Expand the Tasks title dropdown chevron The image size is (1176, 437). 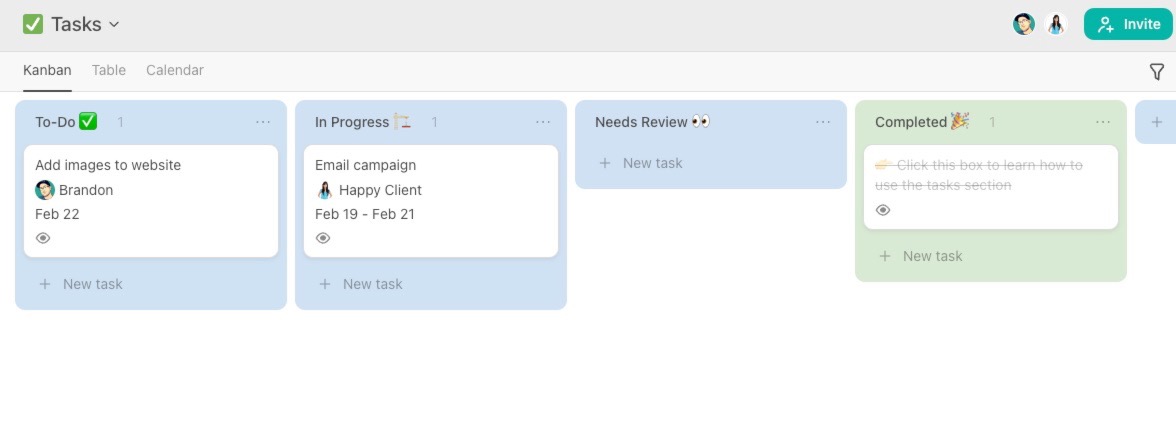[114, 24]
